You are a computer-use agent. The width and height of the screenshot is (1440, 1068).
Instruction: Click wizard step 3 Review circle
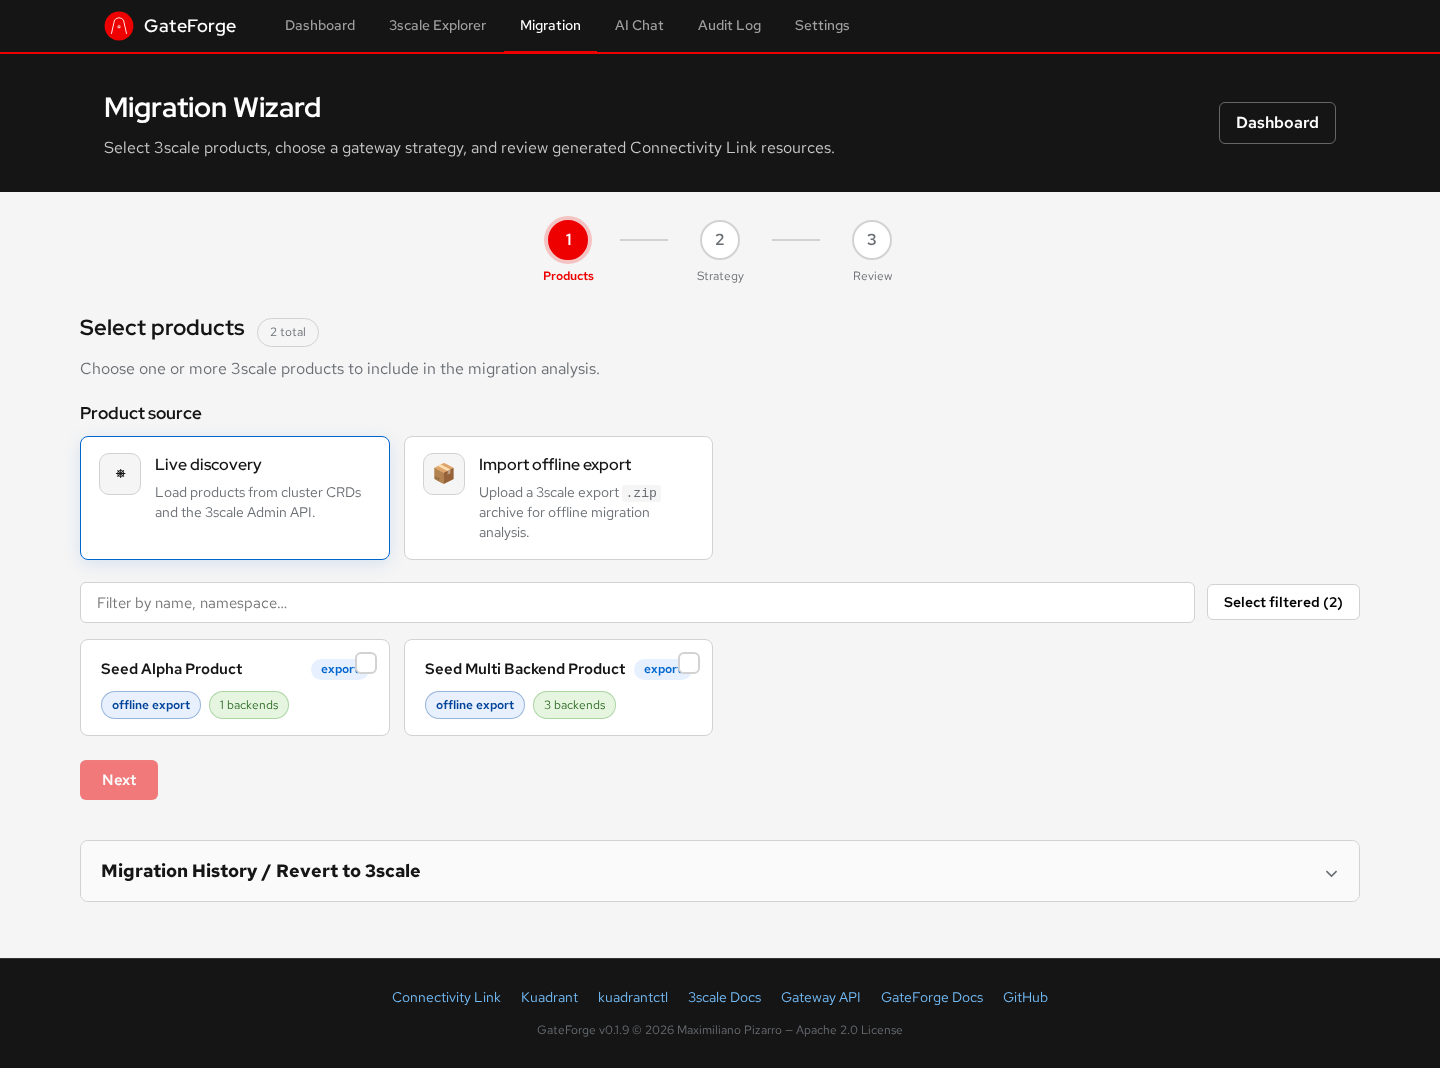click(x=872, y=240)
